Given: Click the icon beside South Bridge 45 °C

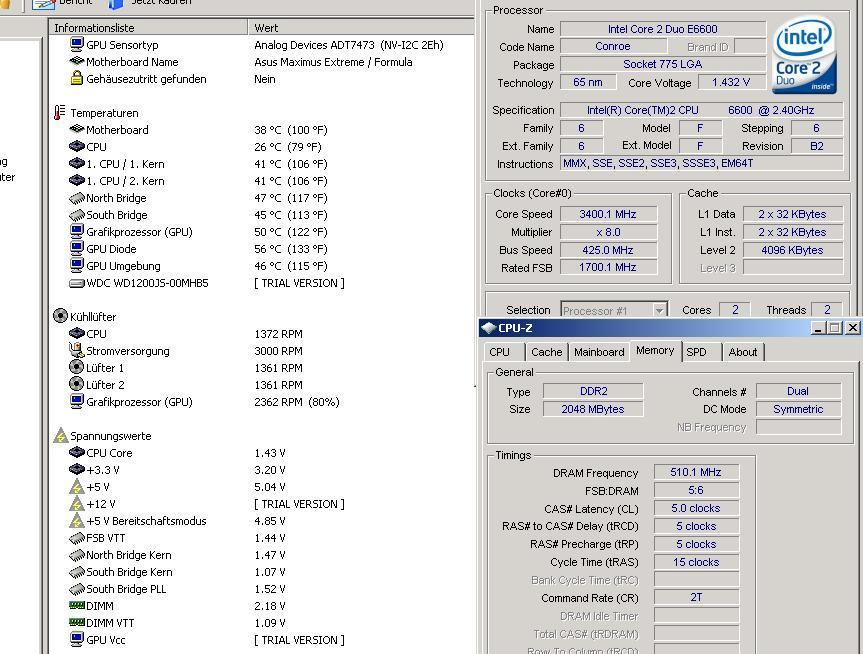Looking at the screenshot, I should [77, 215].
